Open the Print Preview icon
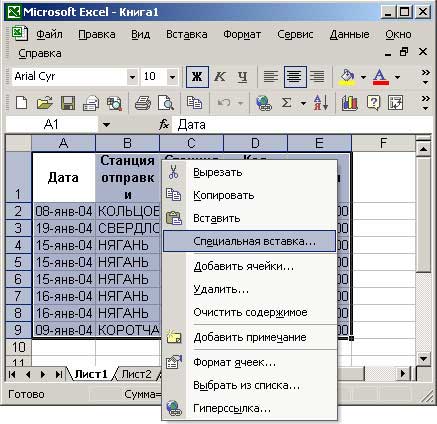 [x=166, y=103]
